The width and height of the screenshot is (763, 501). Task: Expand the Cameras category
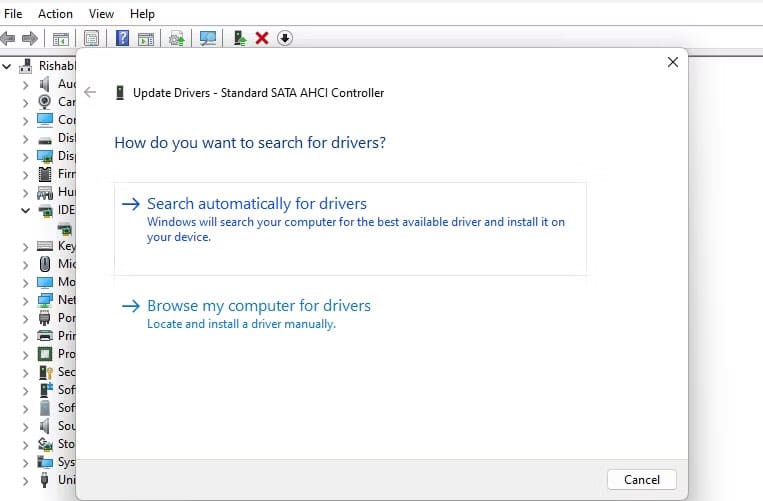(25, 103)
